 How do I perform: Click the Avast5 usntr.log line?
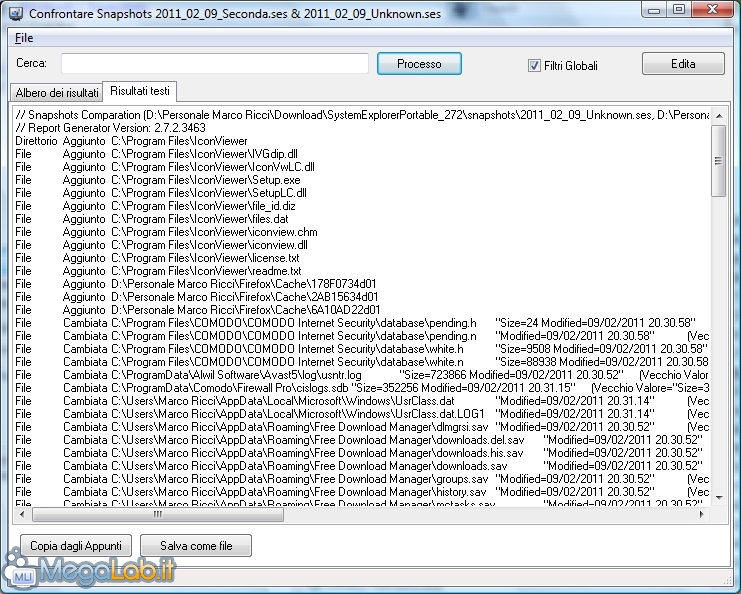(x=362, y=375)
